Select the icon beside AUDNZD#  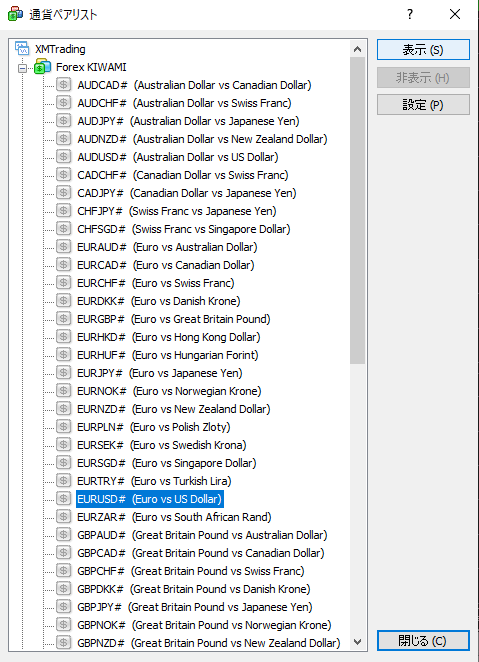click(63, 139)
